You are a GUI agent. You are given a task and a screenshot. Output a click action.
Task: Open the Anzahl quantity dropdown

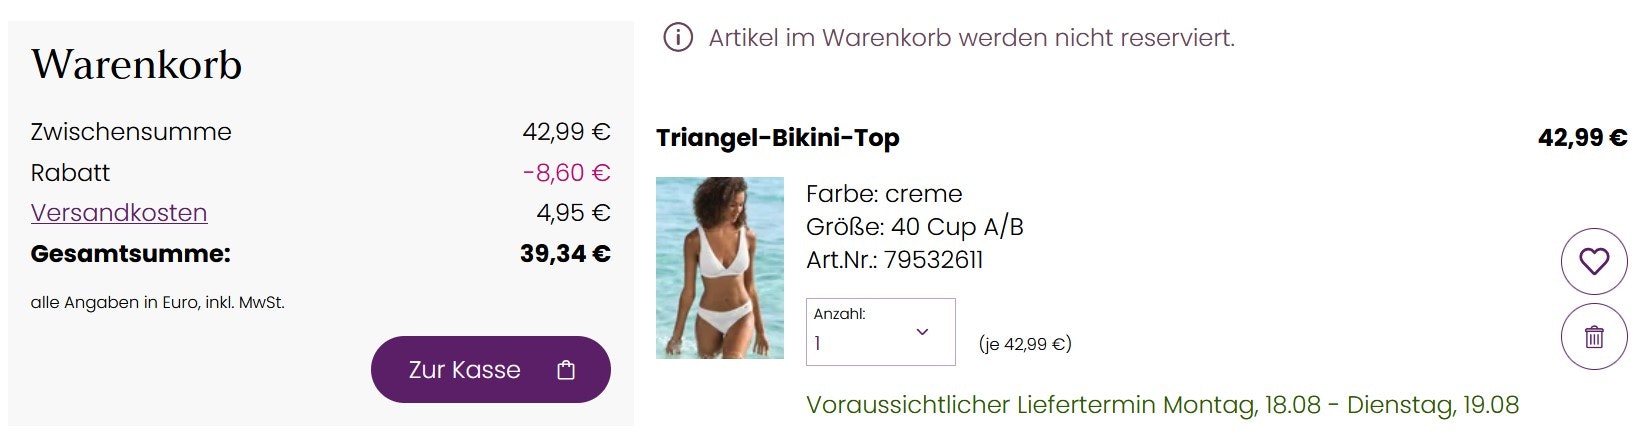click(x=881, y=331)
